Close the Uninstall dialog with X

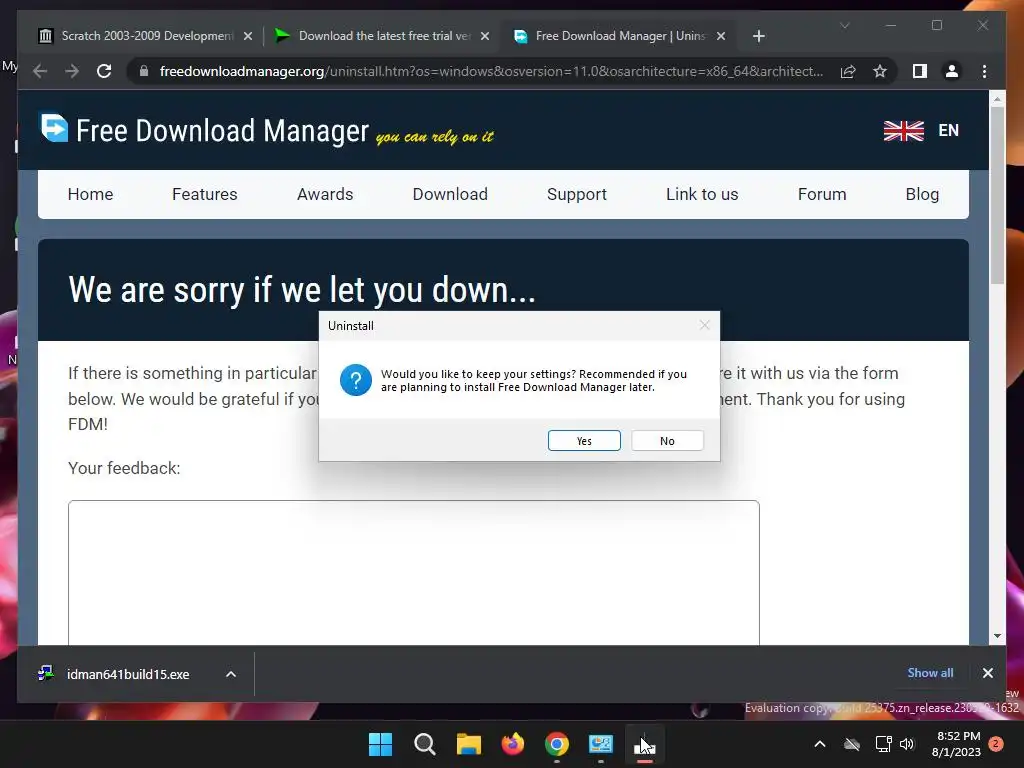704,325
